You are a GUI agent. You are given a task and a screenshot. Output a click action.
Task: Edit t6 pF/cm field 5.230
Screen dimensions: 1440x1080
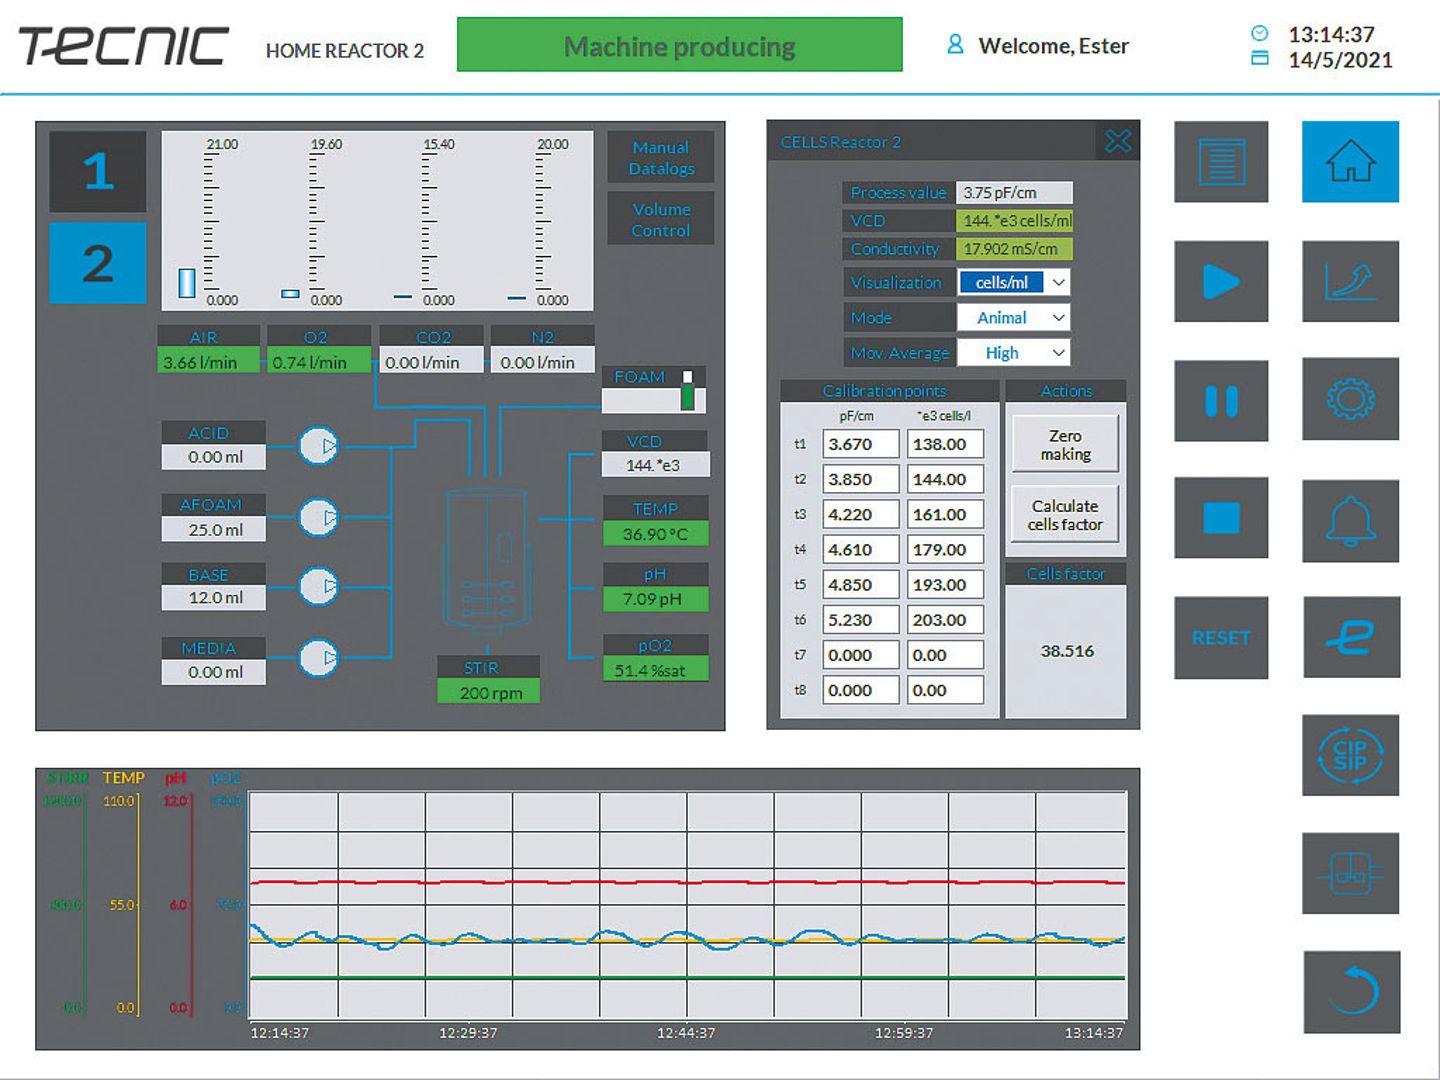pos(860,620)
